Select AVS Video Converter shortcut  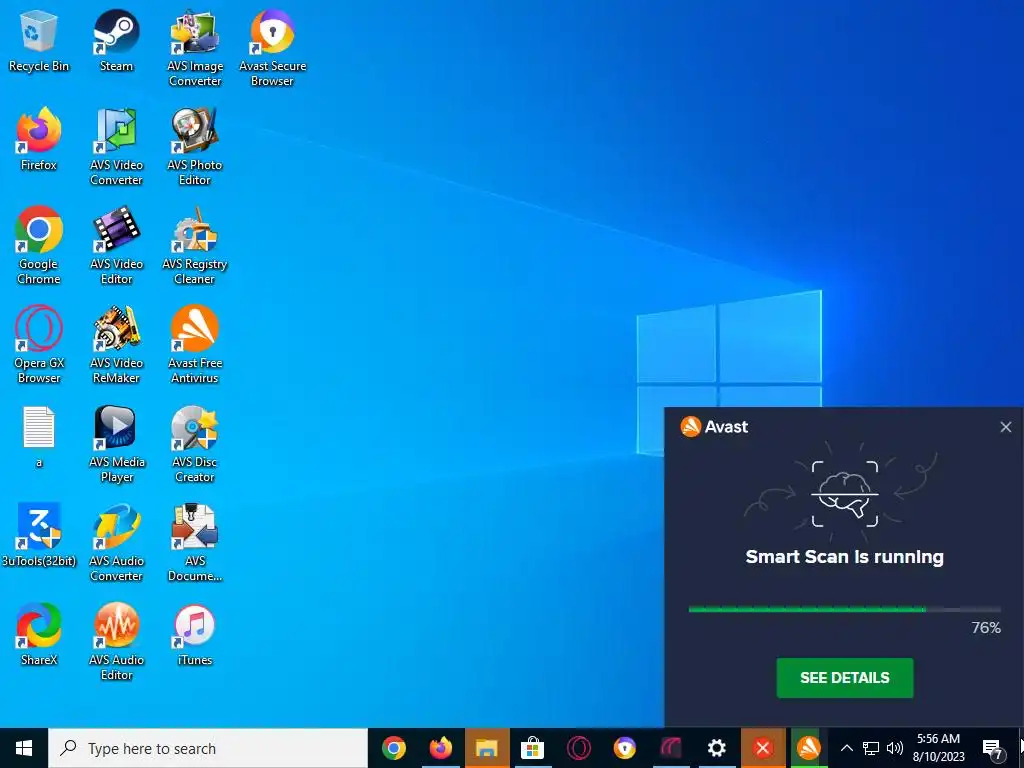[116, 148]
